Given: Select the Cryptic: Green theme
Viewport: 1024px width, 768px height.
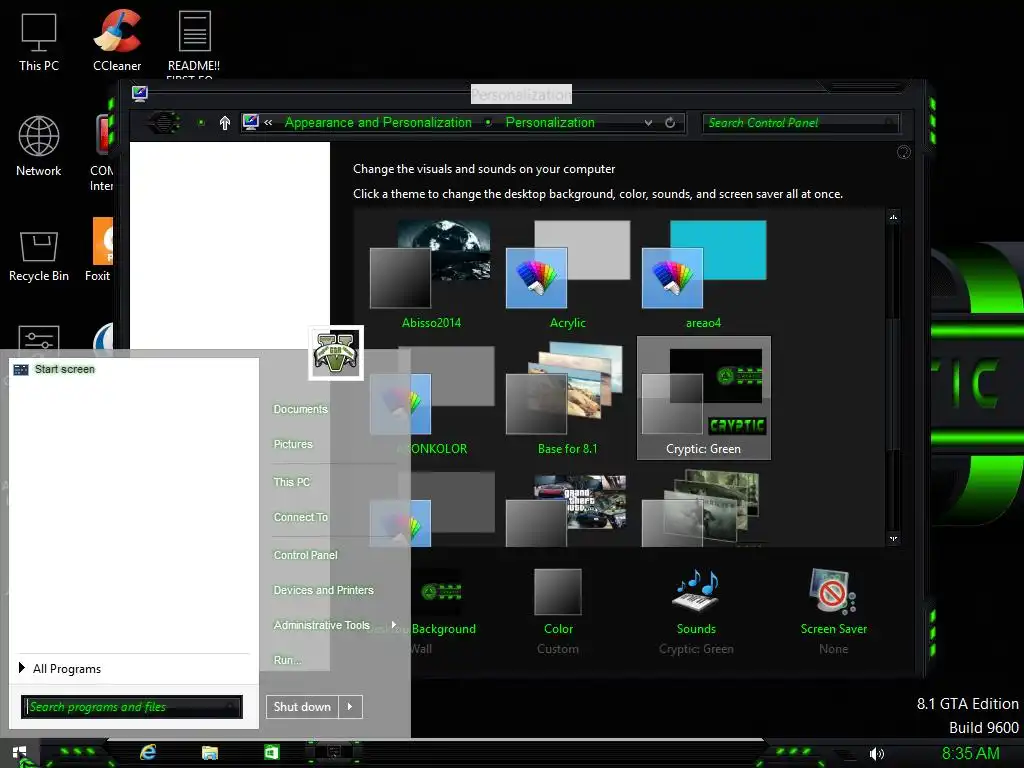Looking at the screenshot, I should coord(703,398).
